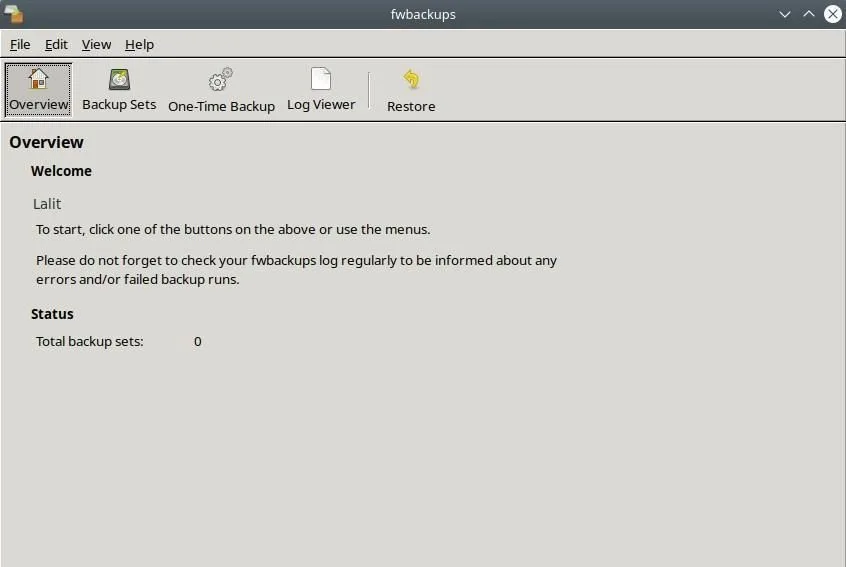846x567 pixels.
Task: Click the Overview house icon
Action: pos(38,80)
